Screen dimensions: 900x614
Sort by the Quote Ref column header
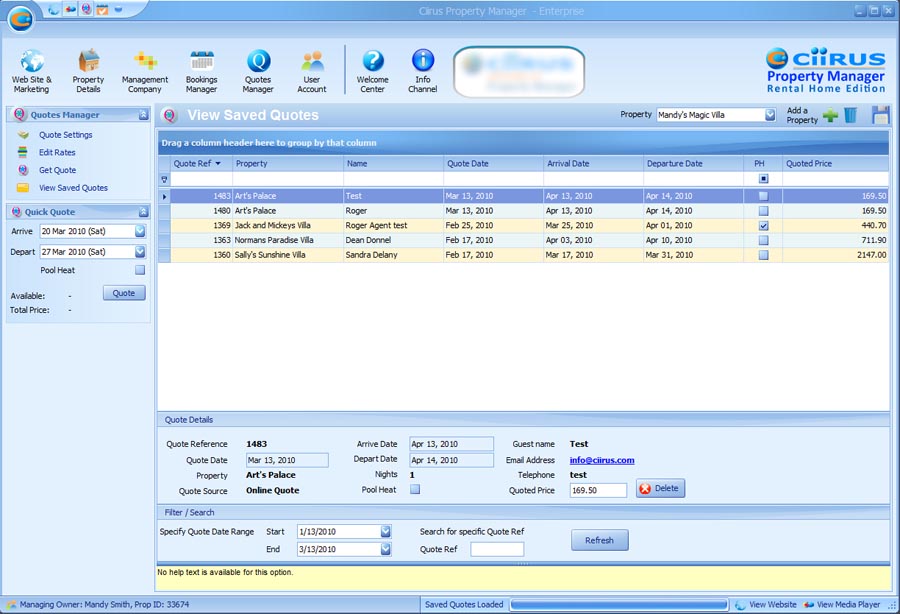pos(201,164)
